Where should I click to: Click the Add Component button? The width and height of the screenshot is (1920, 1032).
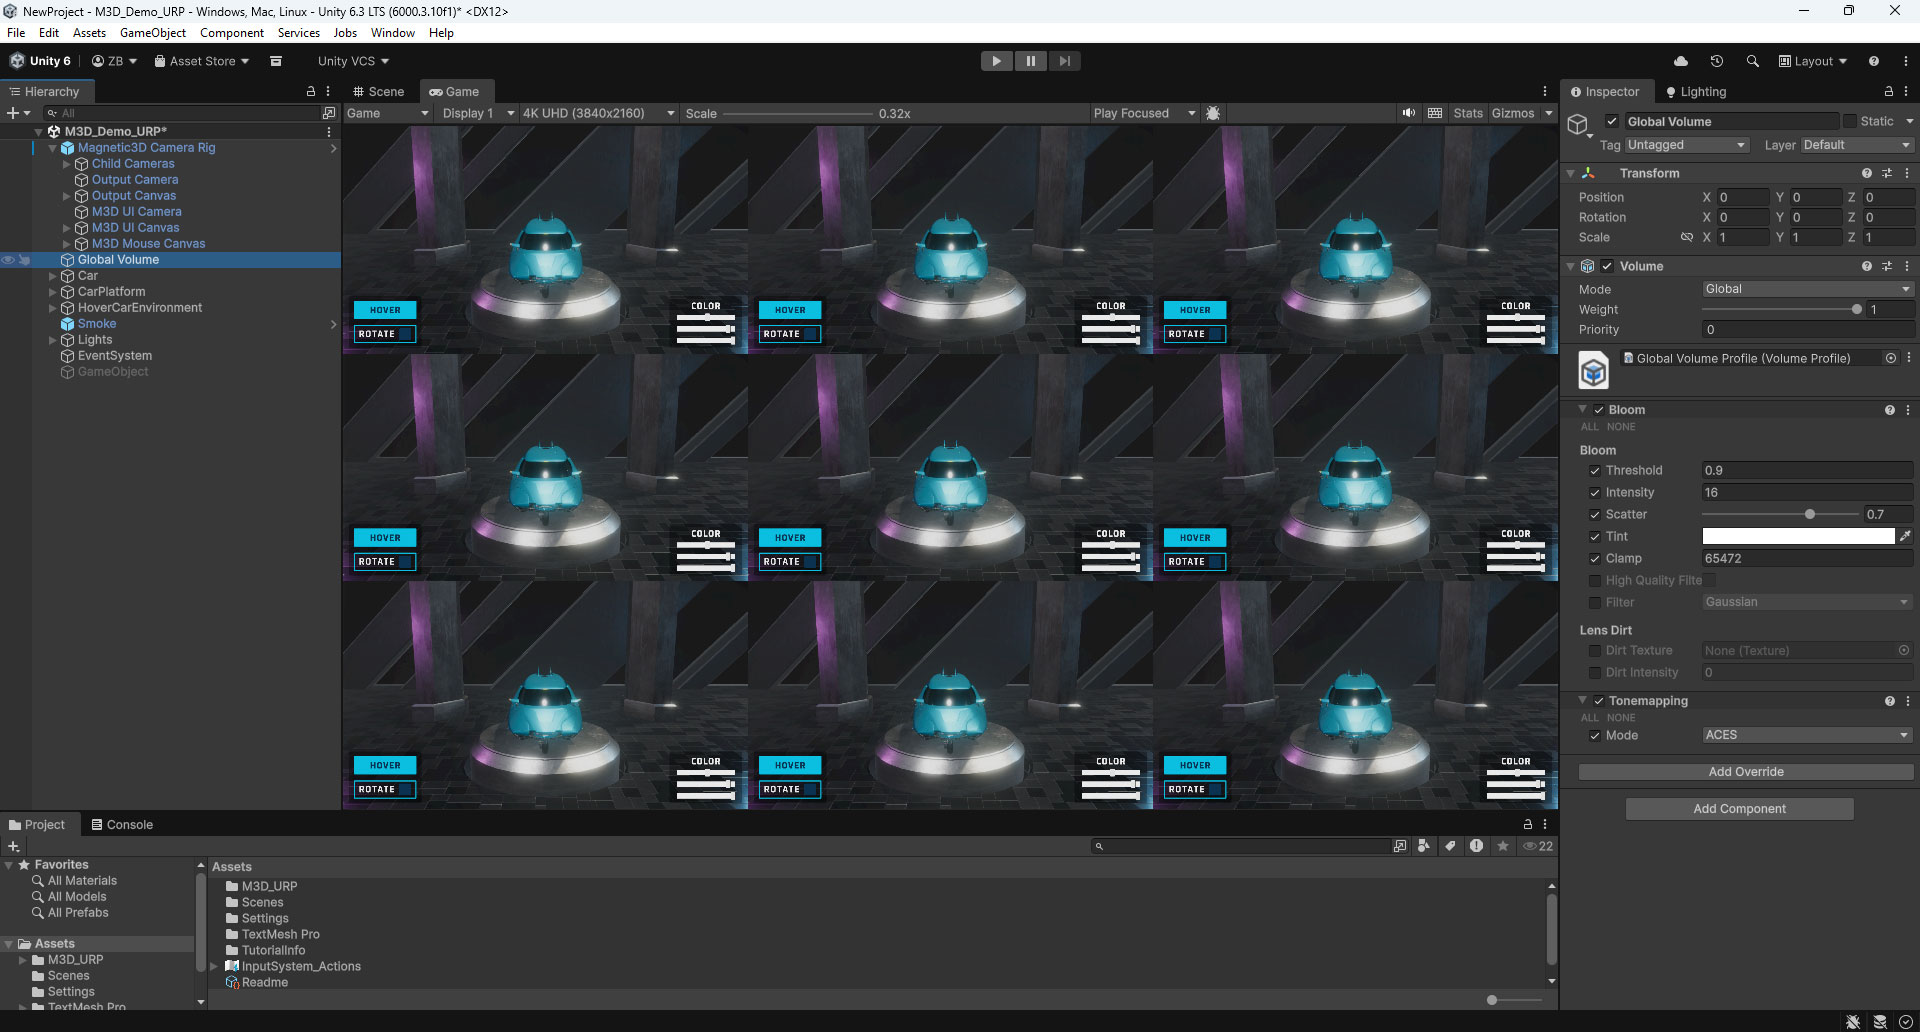(1739, 808)
